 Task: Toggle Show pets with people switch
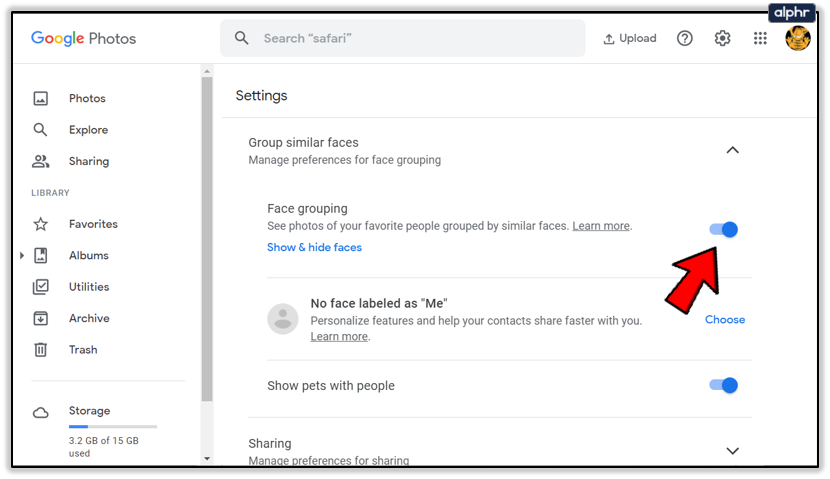(x=724, y=385)
